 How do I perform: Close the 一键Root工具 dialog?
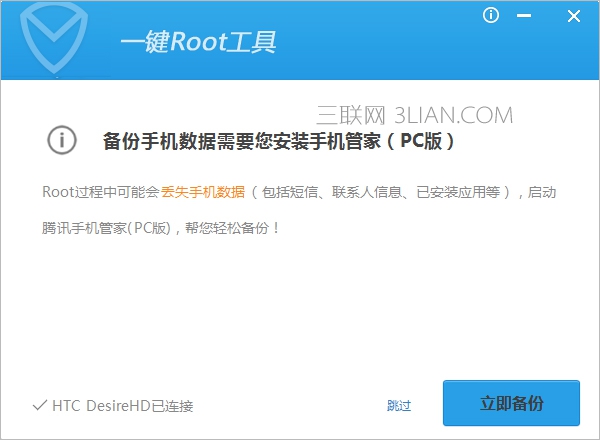(574, 16)
